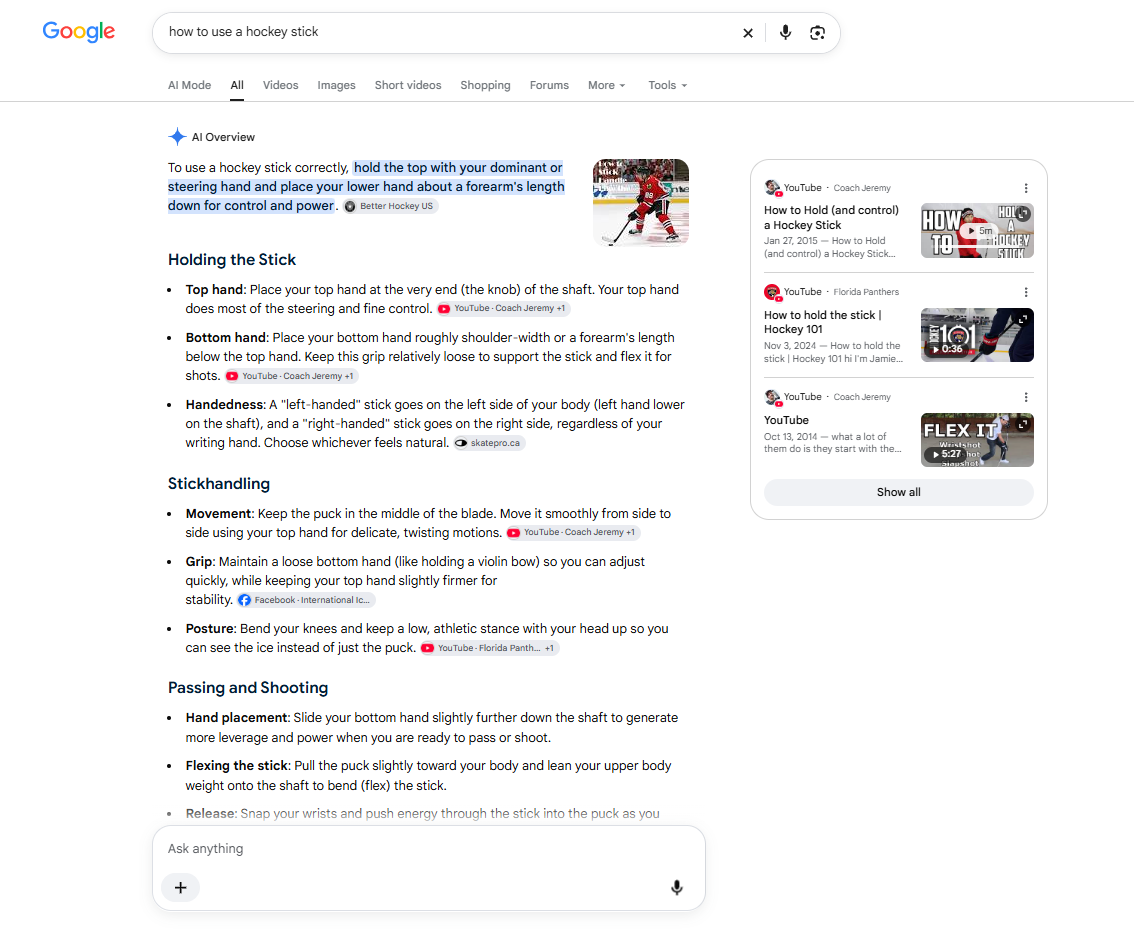Click the plus button in Ask anything box
The width and height of the screenshot is (1134, 937).
pos(181,887)
